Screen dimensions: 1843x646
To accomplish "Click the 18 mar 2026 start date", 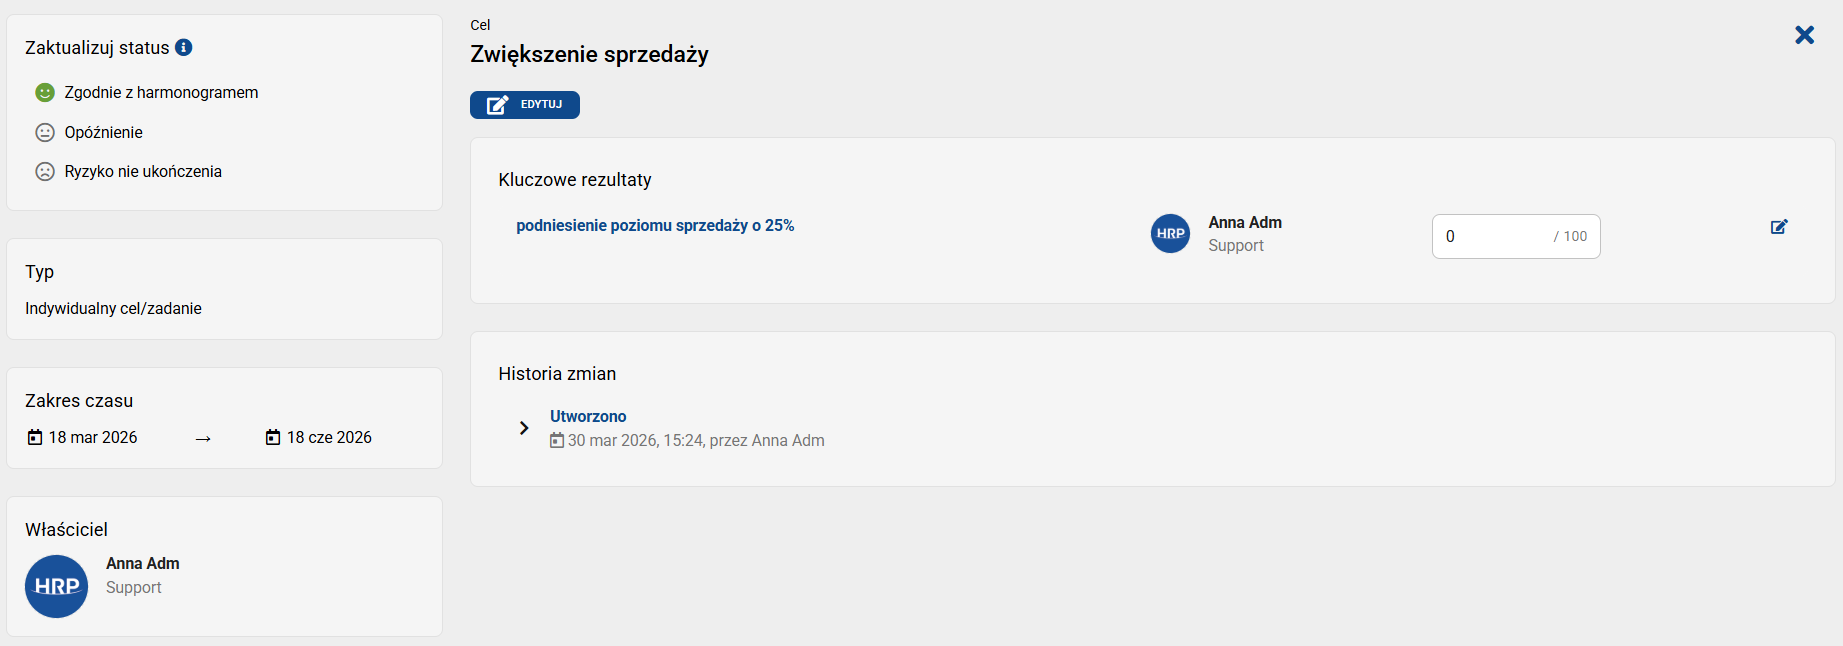I will 93,437.
